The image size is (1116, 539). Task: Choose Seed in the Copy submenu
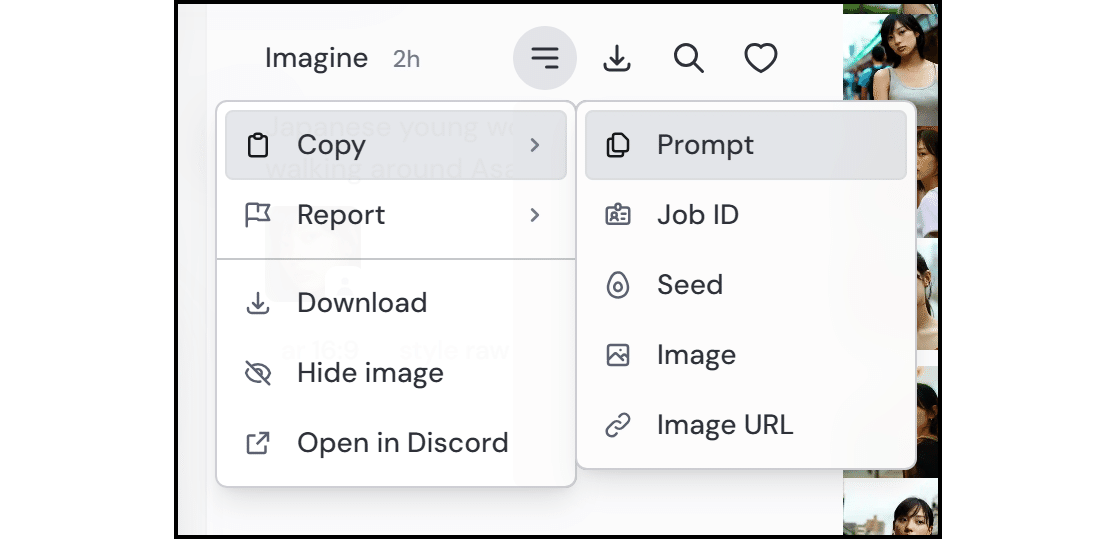[x=689, y=285]
